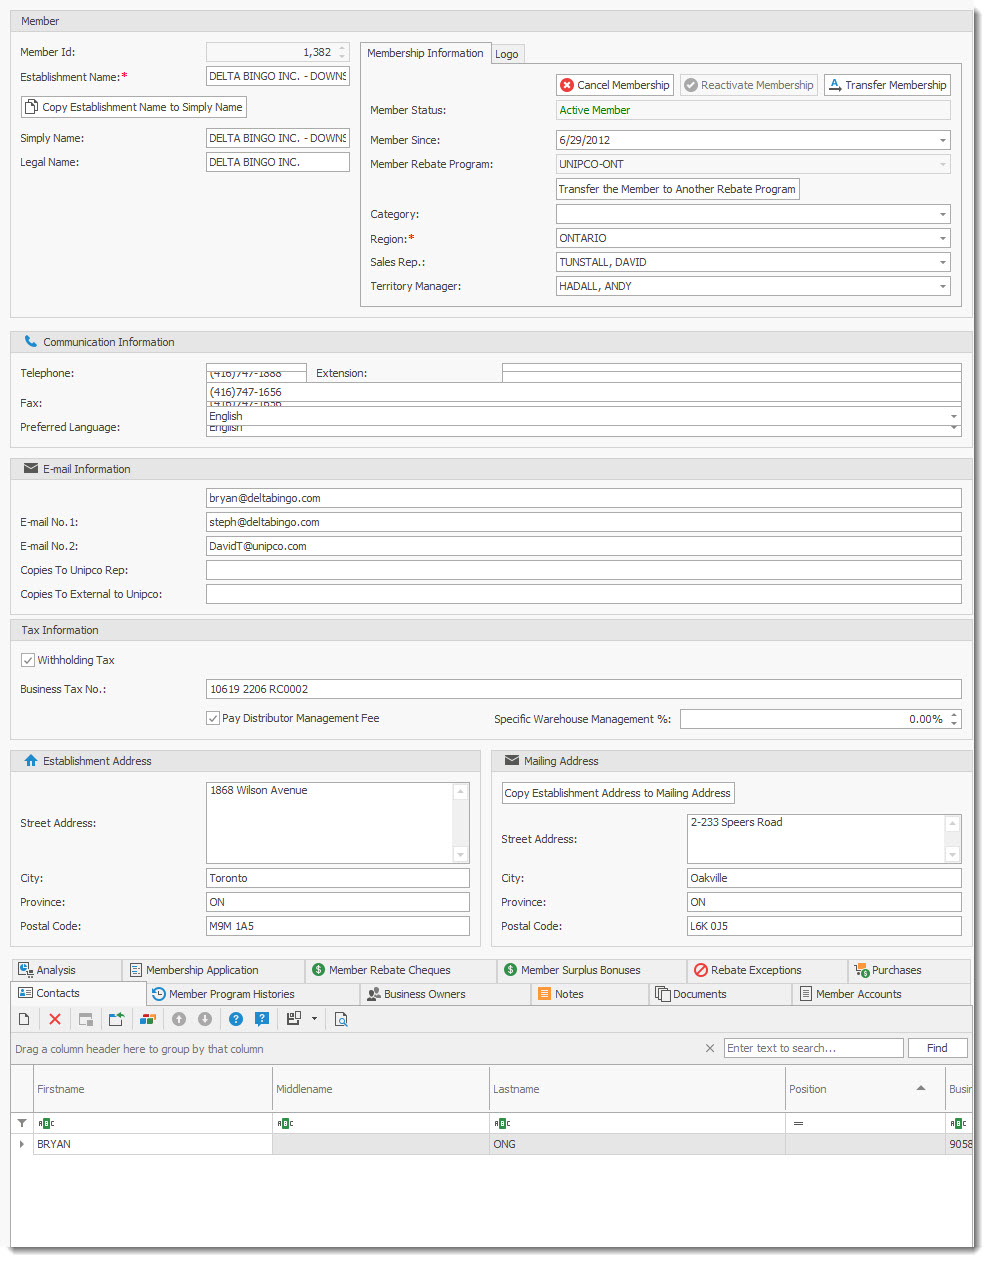The height and width of the screenshot is (1262, 989).
Task: Click the blue question mark help icon
Action: 236,1019
